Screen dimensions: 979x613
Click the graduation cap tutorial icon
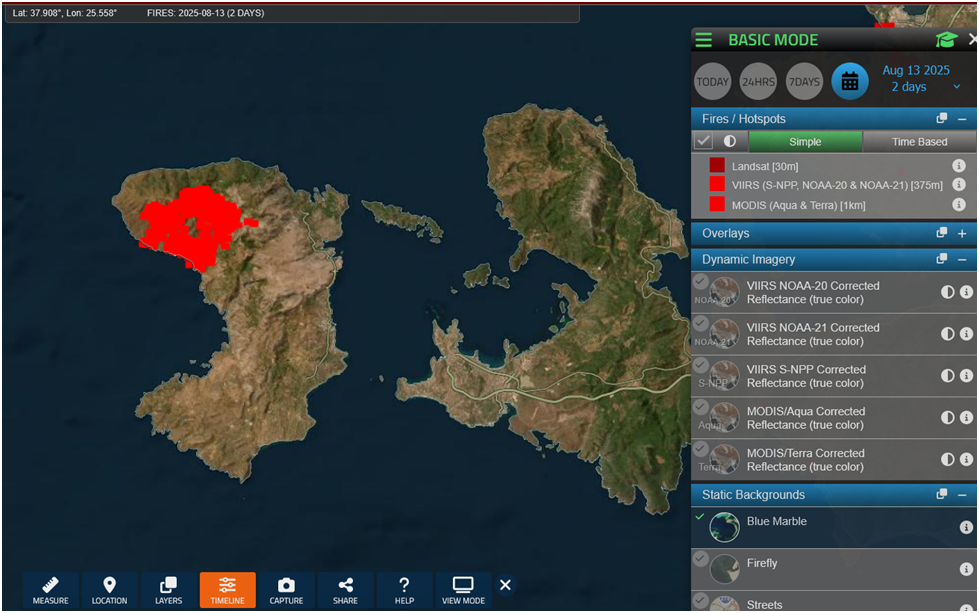946,40
